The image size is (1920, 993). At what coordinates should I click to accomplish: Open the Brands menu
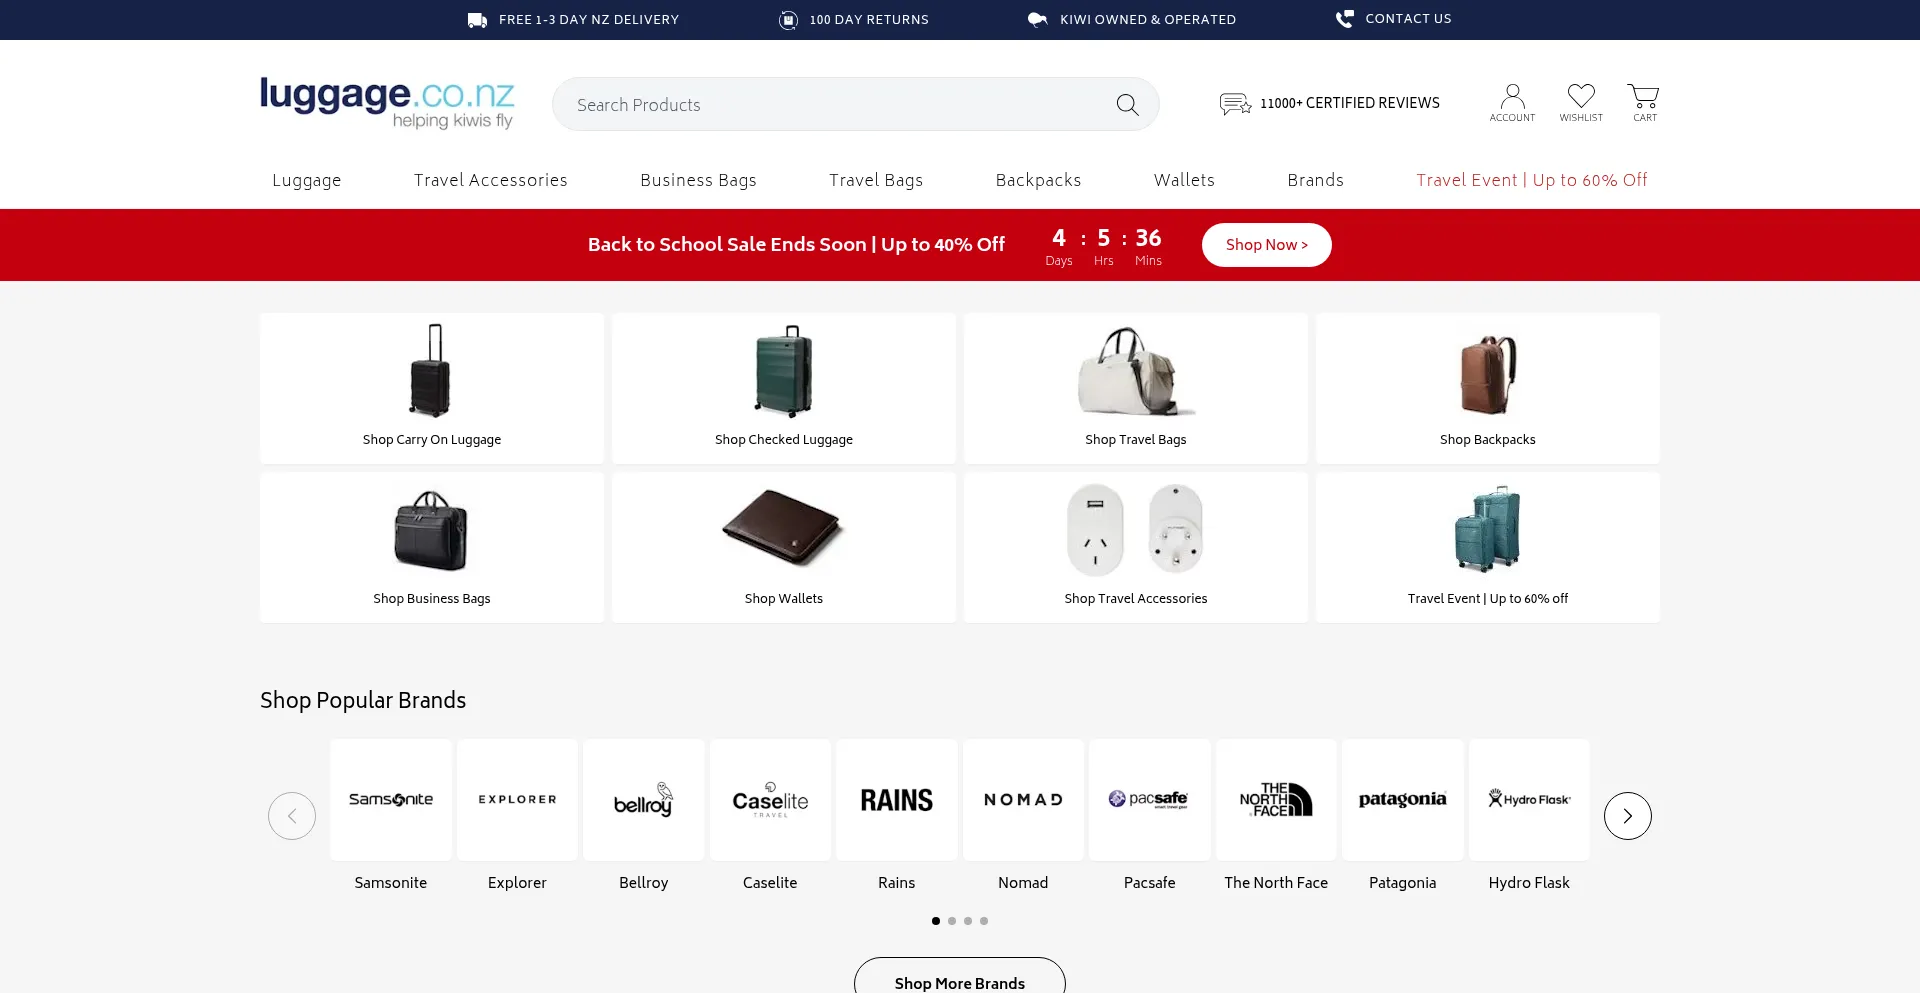coord(1316,180)
